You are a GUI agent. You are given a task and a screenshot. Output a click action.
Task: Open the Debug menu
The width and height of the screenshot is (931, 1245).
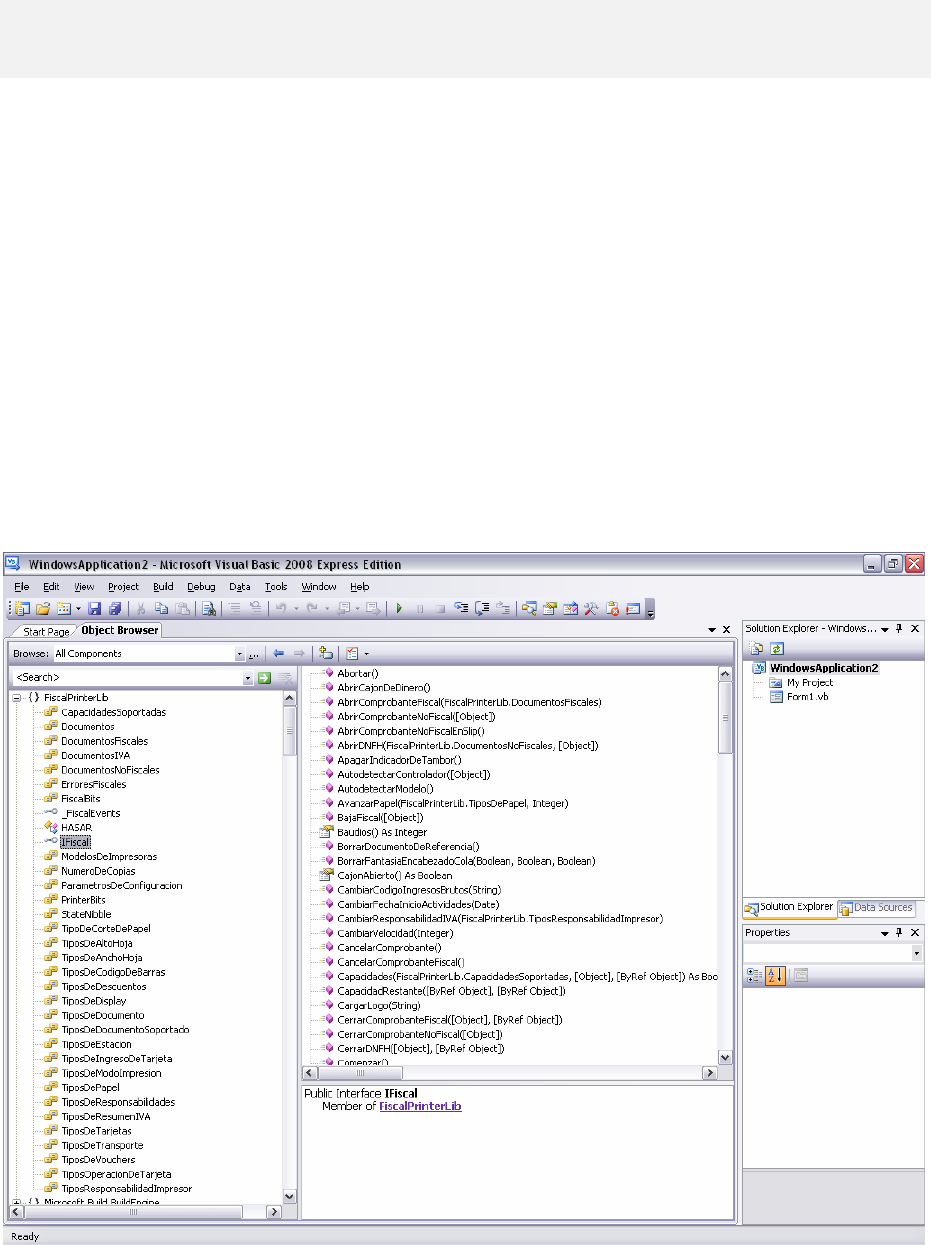tap(201, 587)
